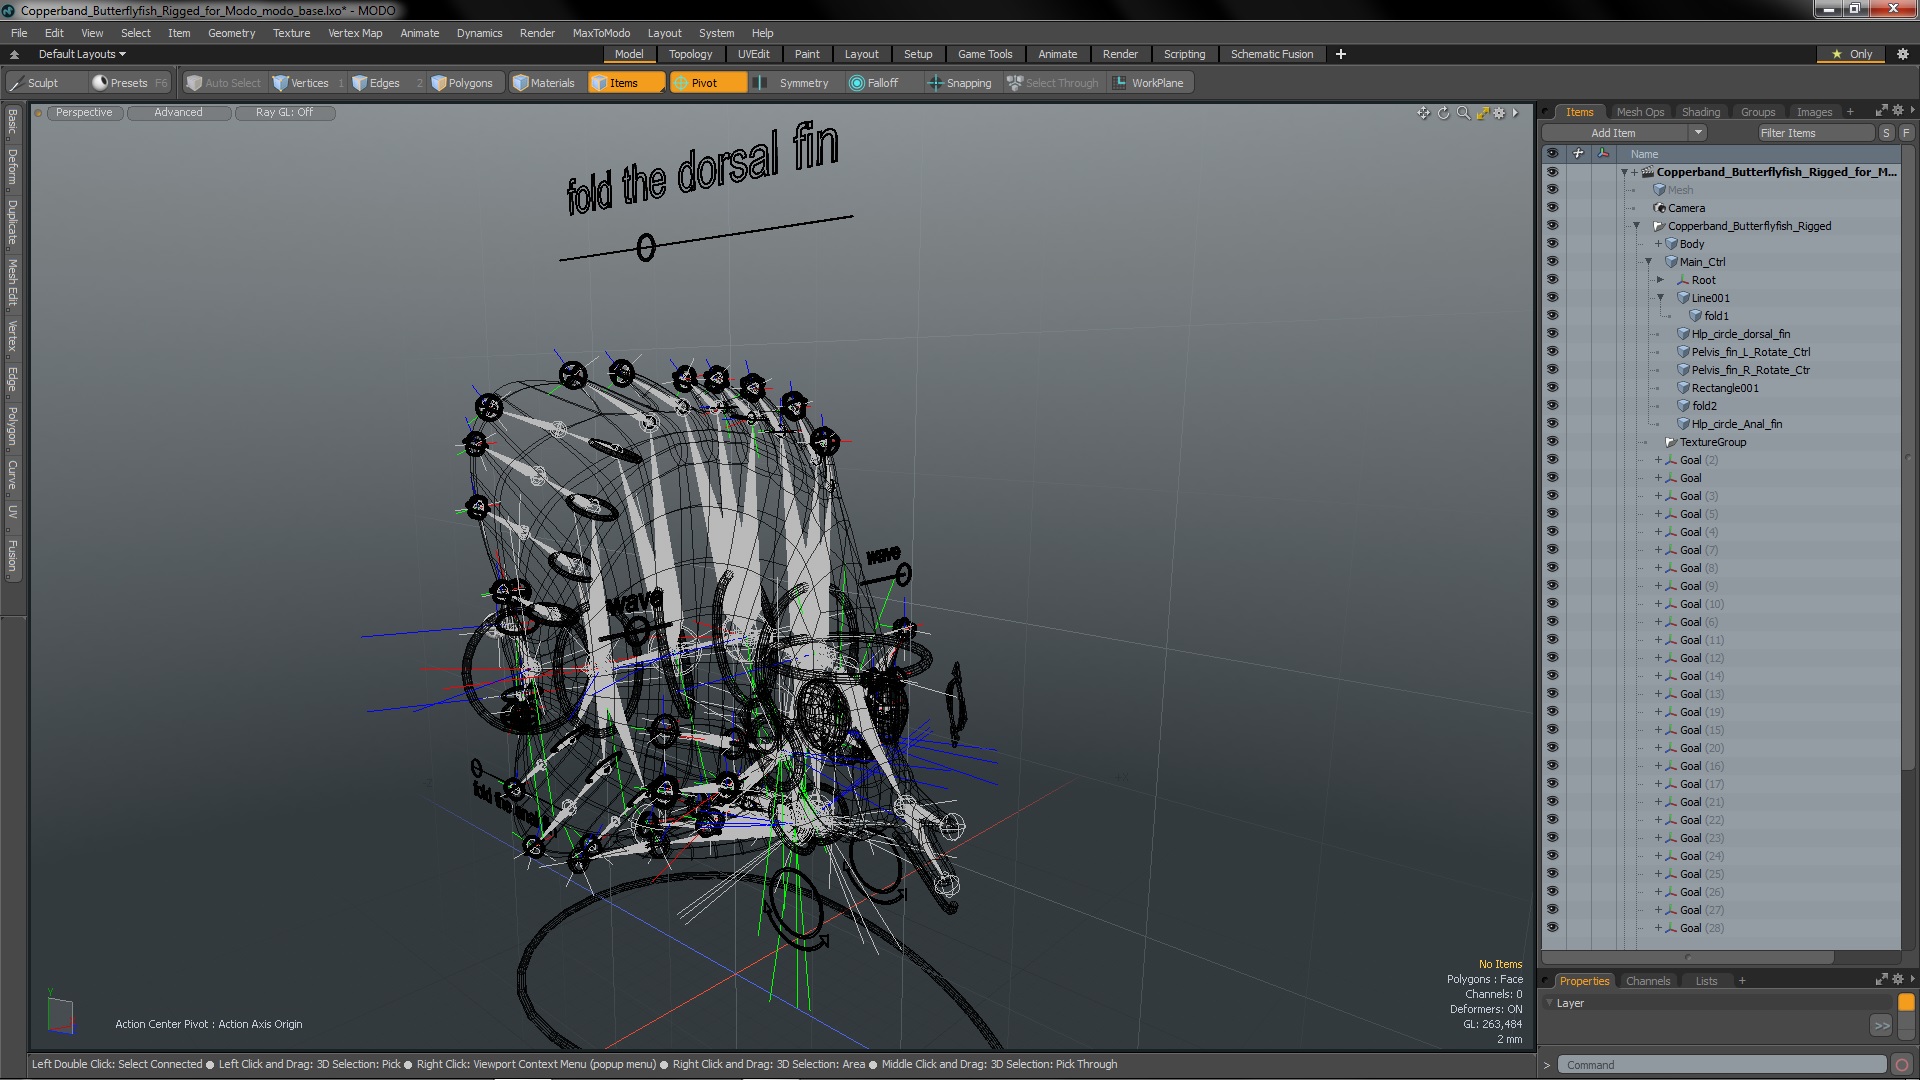The image size is (1920, 1080).
Task: Expand the Goal (2) item
Action: (1658, 460)
